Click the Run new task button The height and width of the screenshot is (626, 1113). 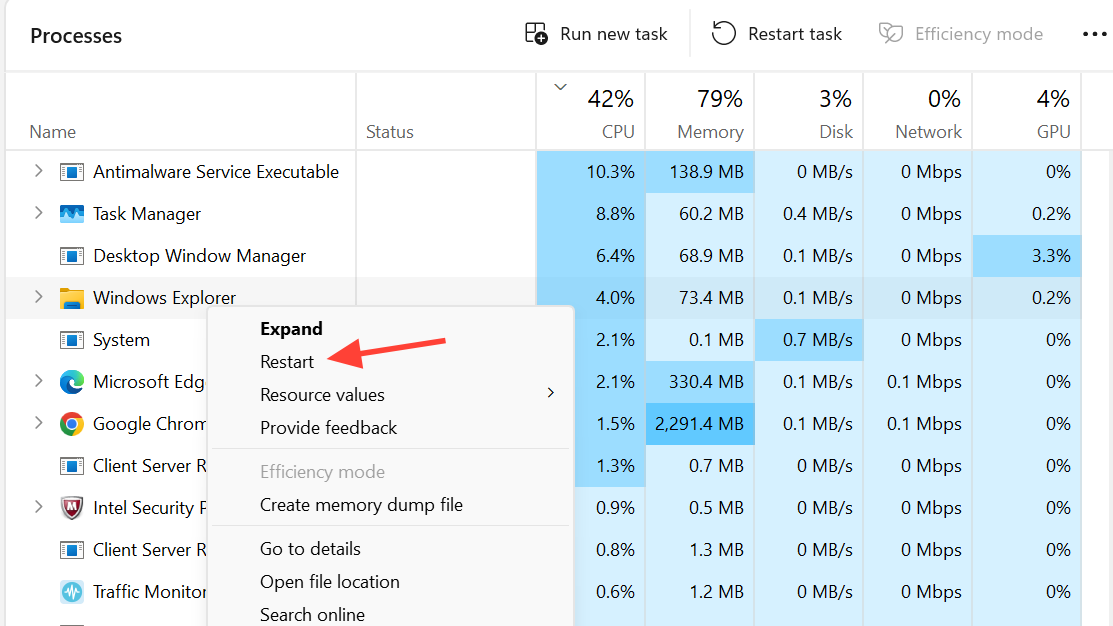point(596,33)
